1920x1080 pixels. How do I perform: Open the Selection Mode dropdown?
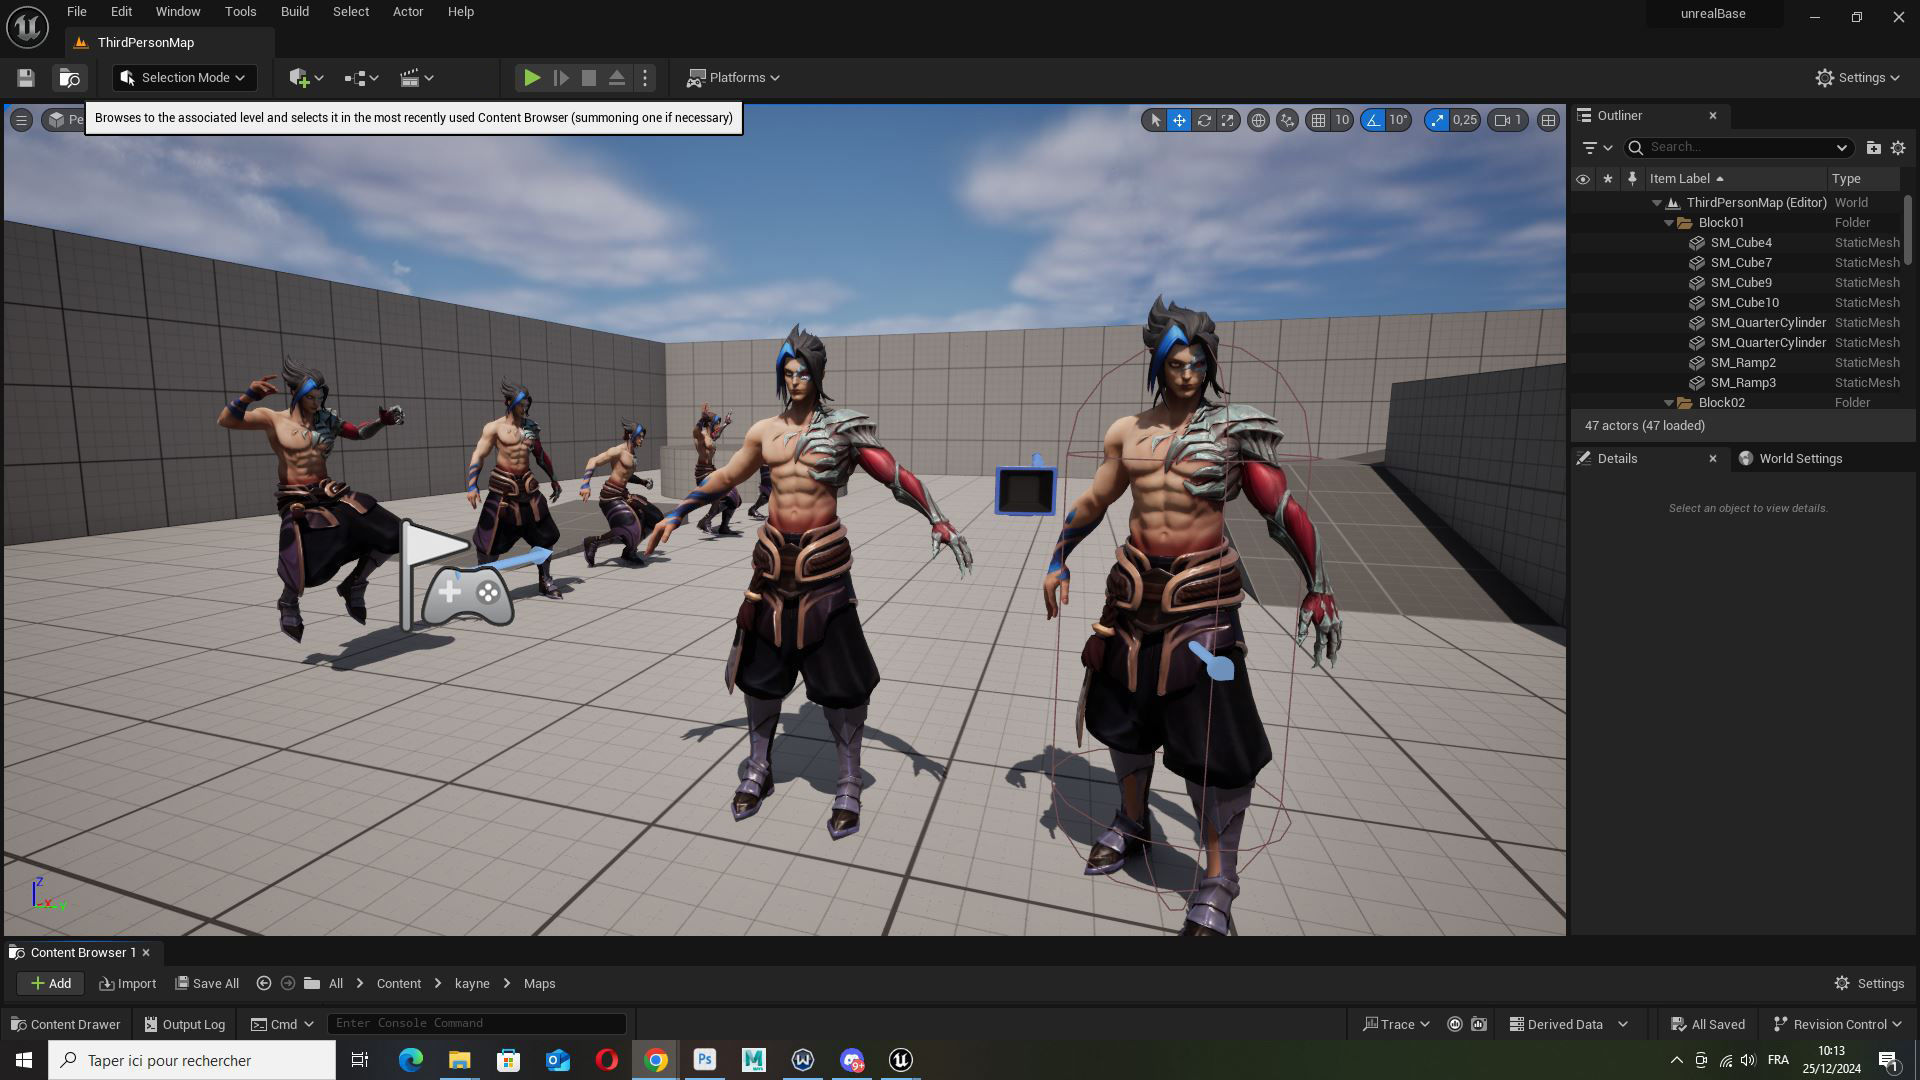pos(185,78)
